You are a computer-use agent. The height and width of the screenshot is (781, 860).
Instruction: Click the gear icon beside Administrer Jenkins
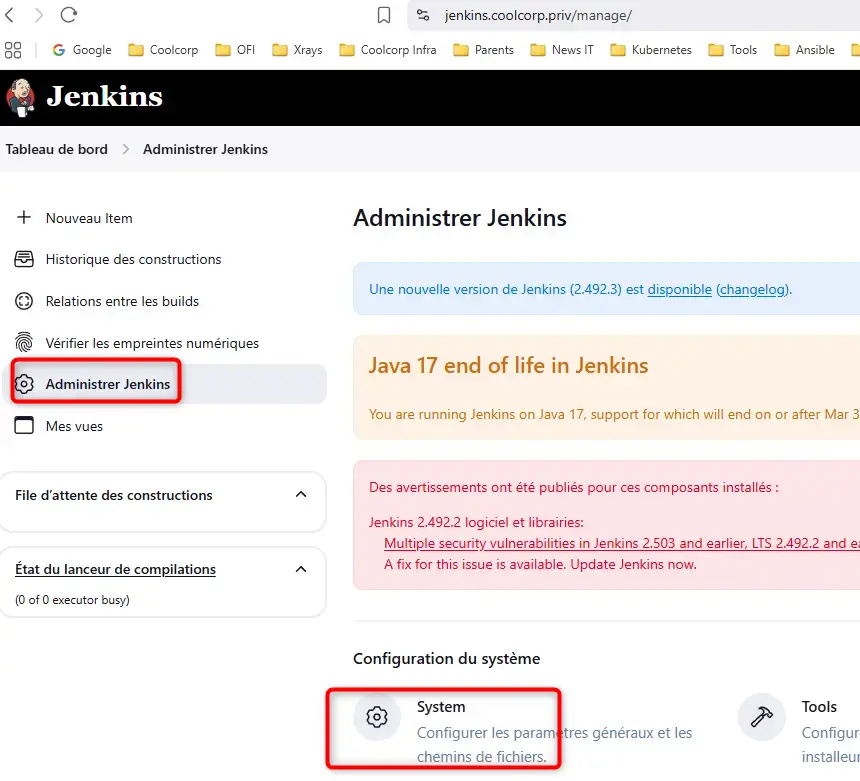point(24,384)
